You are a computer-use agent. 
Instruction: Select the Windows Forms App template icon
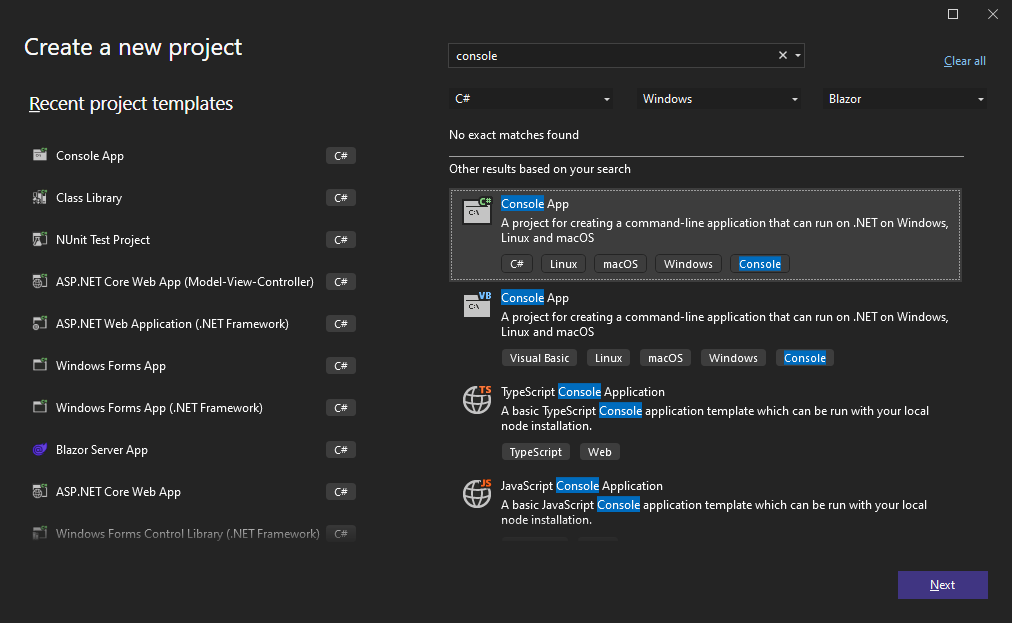[x=40, y=365]
